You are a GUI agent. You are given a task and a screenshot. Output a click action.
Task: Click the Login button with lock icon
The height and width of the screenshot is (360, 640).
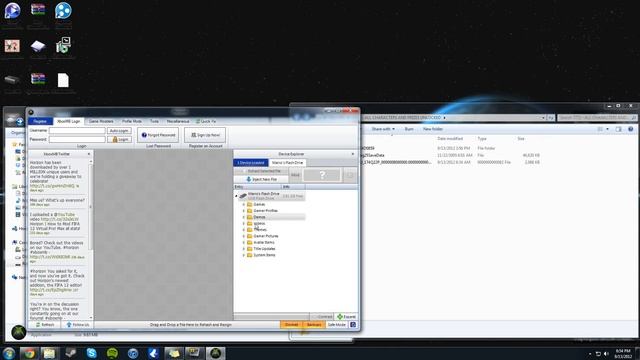[x=119, y=139]
